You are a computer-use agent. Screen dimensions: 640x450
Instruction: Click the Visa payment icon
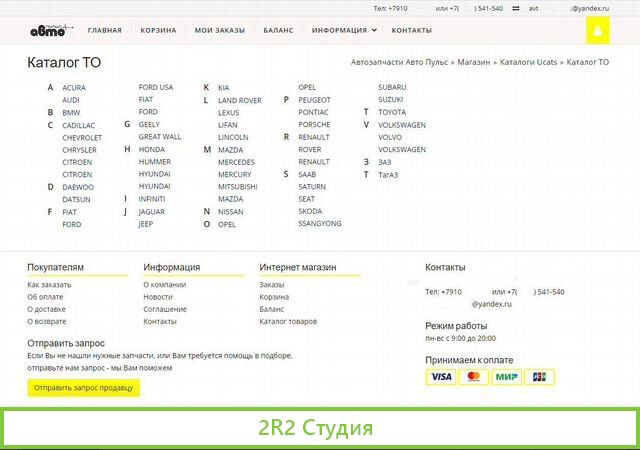coord(440,377)
